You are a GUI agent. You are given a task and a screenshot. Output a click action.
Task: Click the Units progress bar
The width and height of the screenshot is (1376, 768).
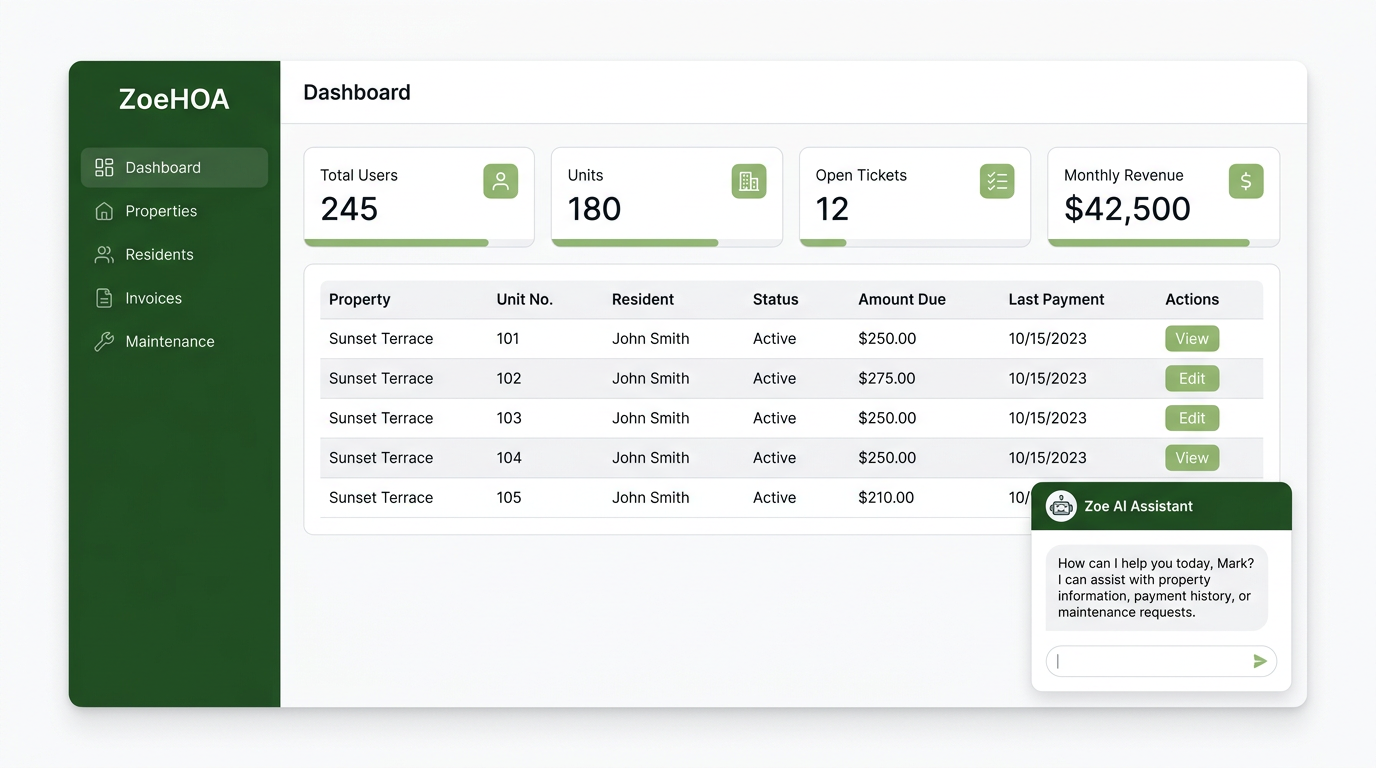point(667,243)
